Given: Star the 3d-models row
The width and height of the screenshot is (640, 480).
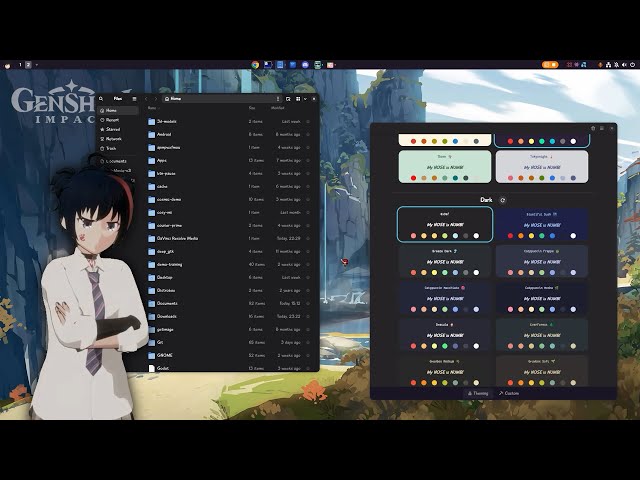Looking at the screenshot, I should [308, 122].
